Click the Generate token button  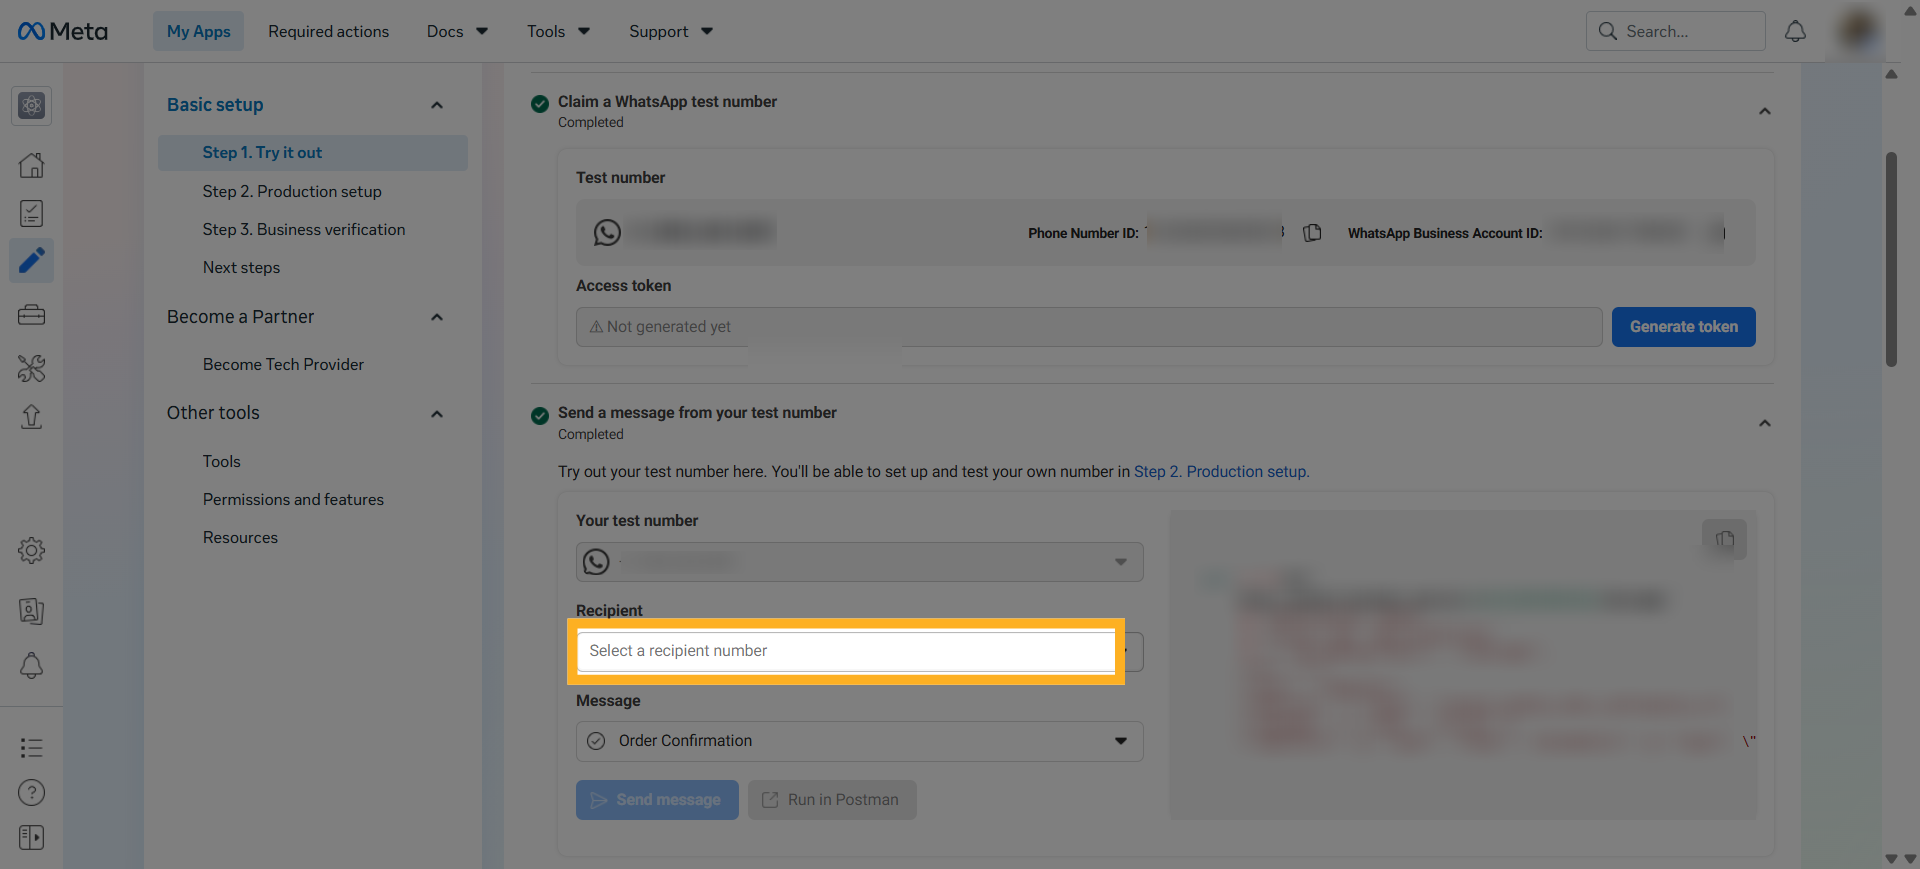pos(1684,327)
